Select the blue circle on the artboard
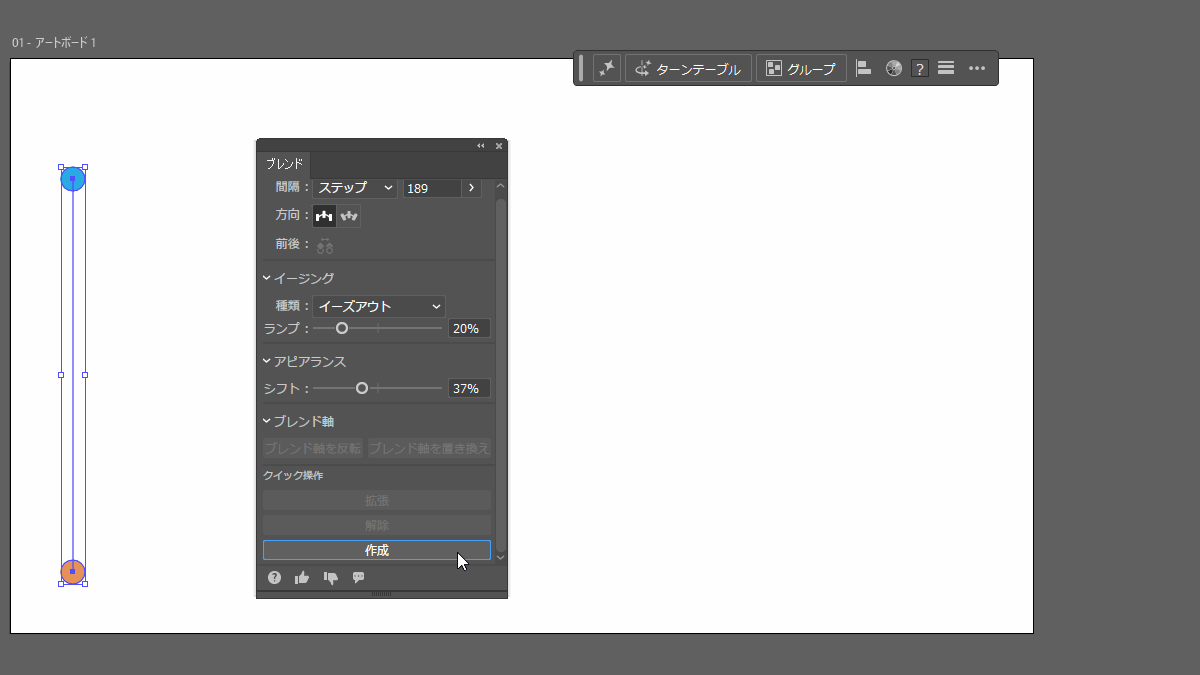Screen dimensions: 1200x675 click(x=72, y=179)
